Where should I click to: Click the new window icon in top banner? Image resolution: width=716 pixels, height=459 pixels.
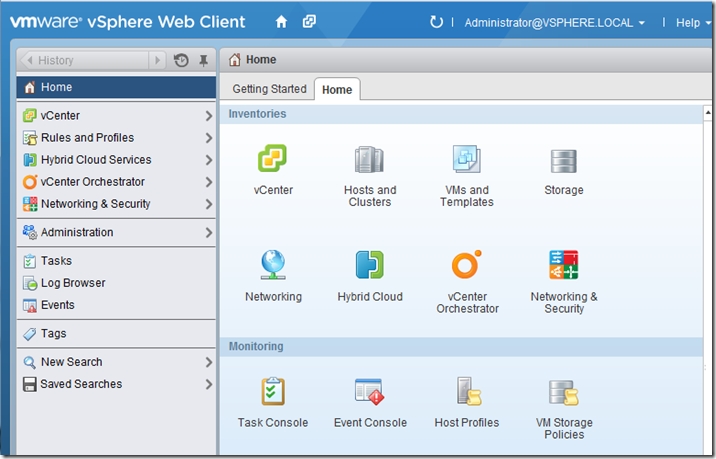(x=309, y=21)
